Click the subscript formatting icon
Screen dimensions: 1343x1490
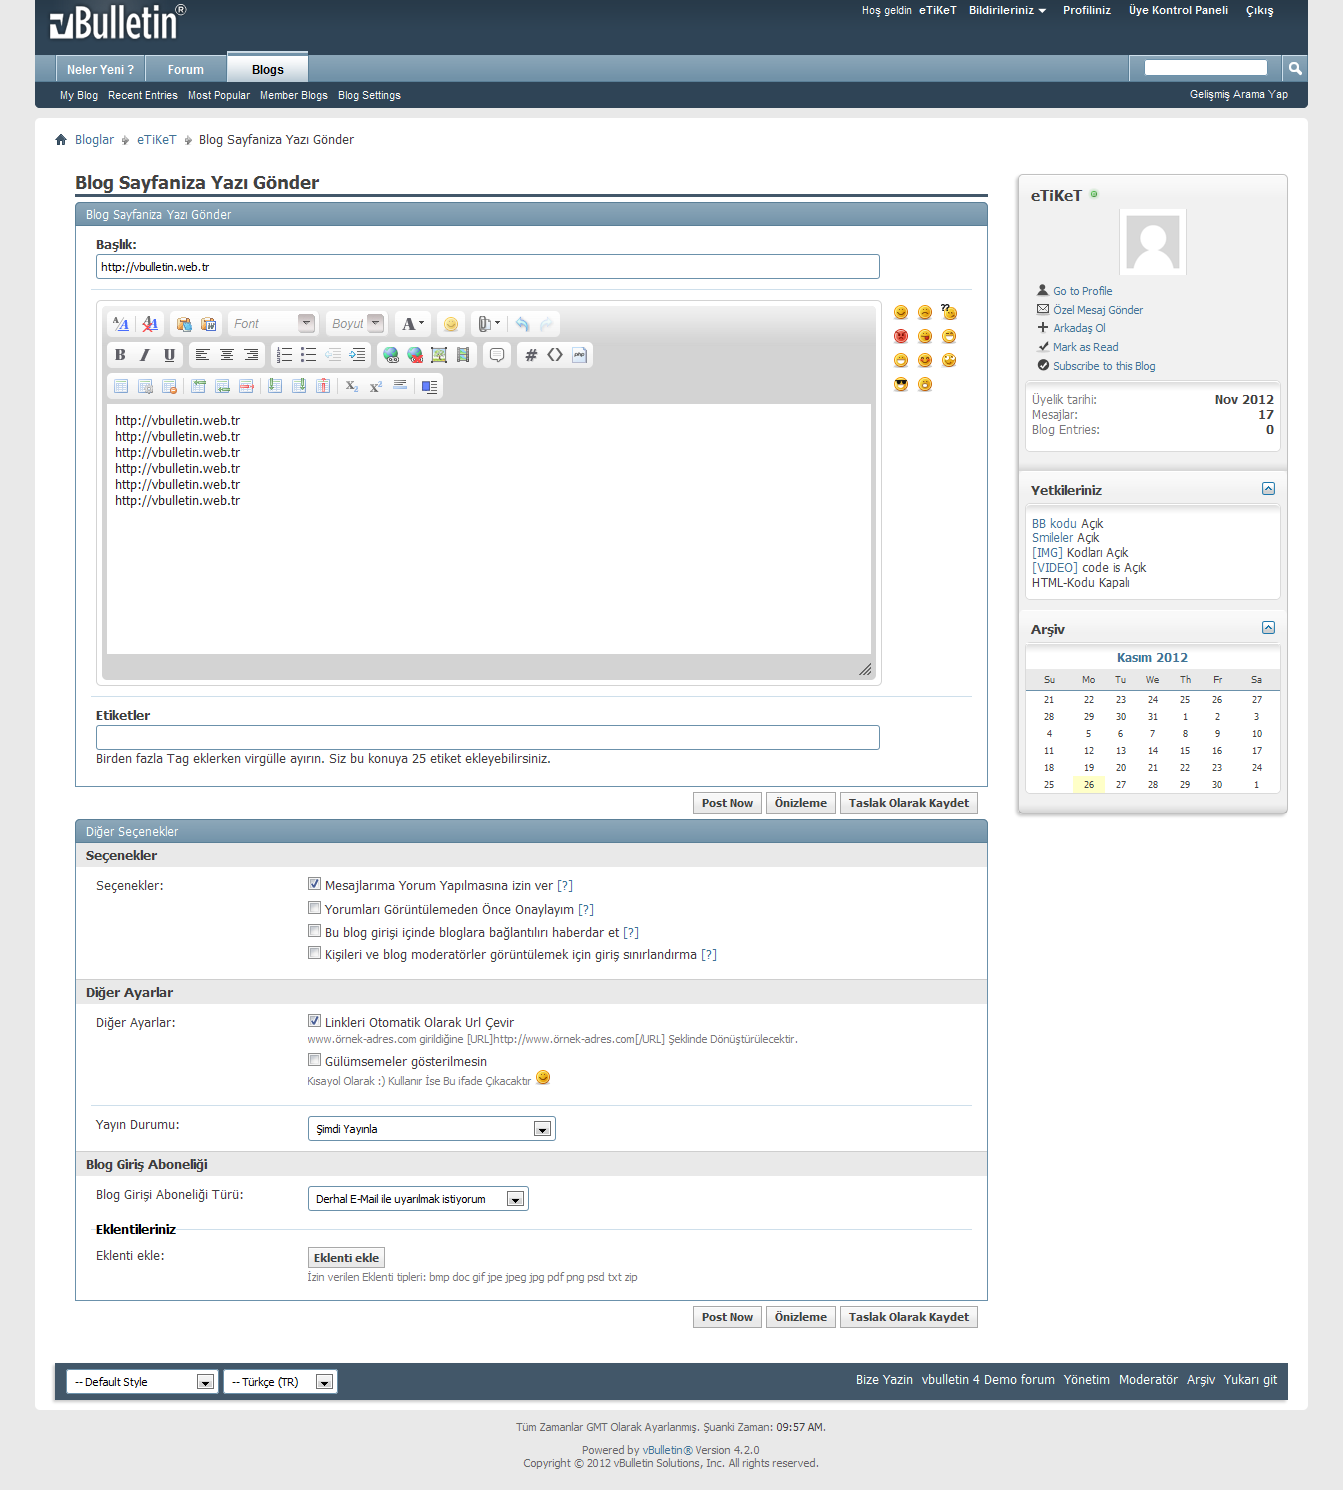coord(352,386)
